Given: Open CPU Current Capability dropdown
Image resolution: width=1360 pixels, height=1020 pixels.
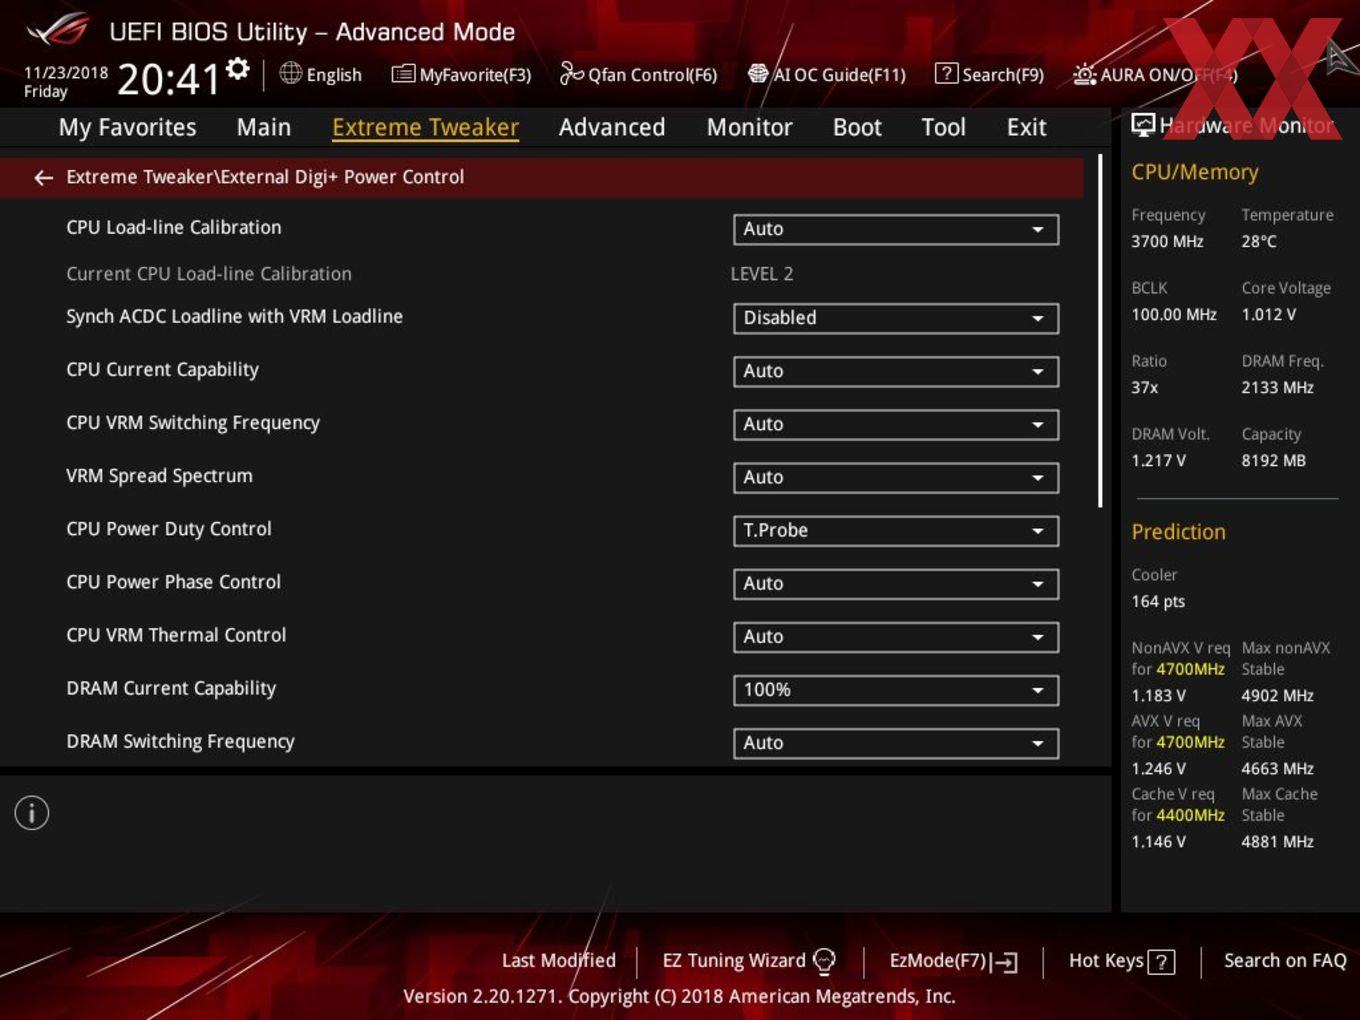Looking at the screenshot, I should (x=896, y=371).
